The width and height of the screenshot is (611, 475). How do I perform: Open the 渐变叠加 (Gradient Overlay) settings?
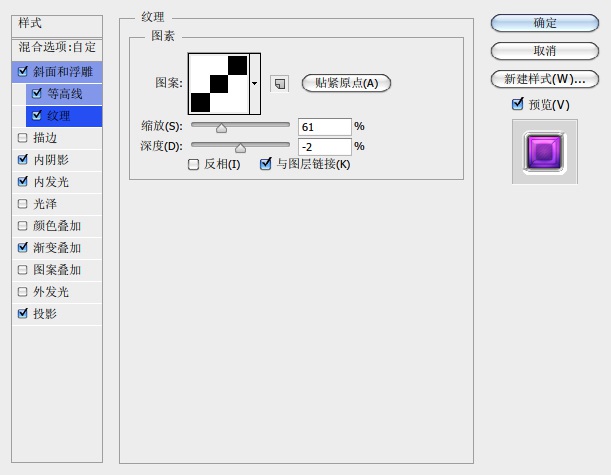pos(57,248)
